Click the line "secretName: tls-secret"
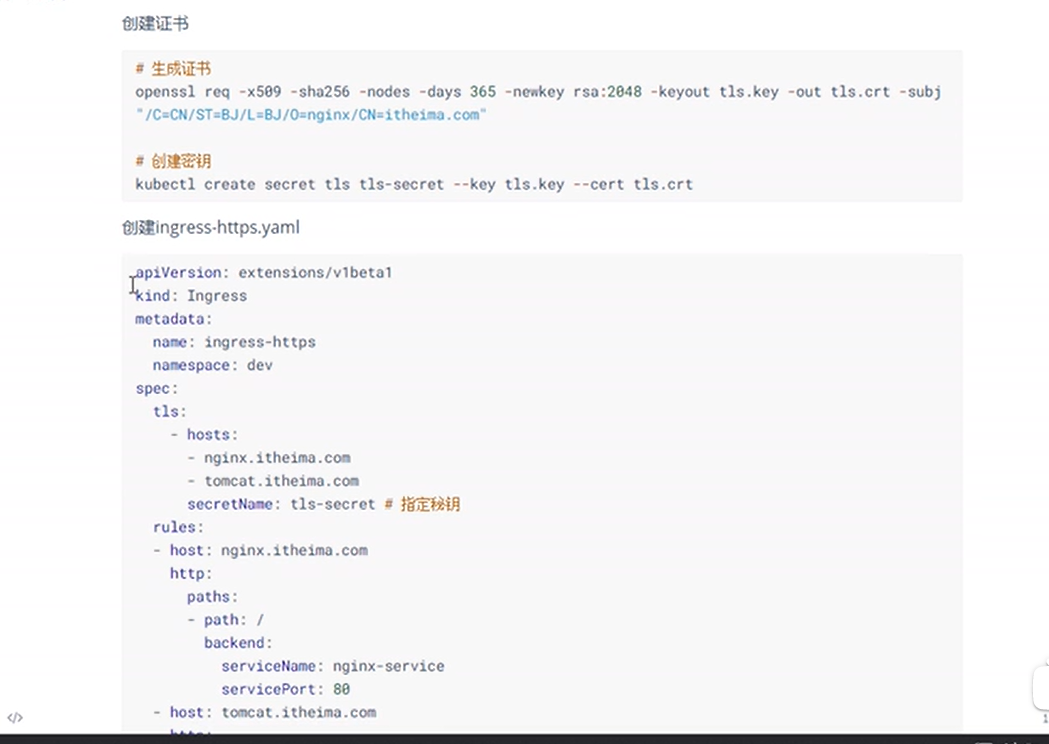 pos(281,504)
